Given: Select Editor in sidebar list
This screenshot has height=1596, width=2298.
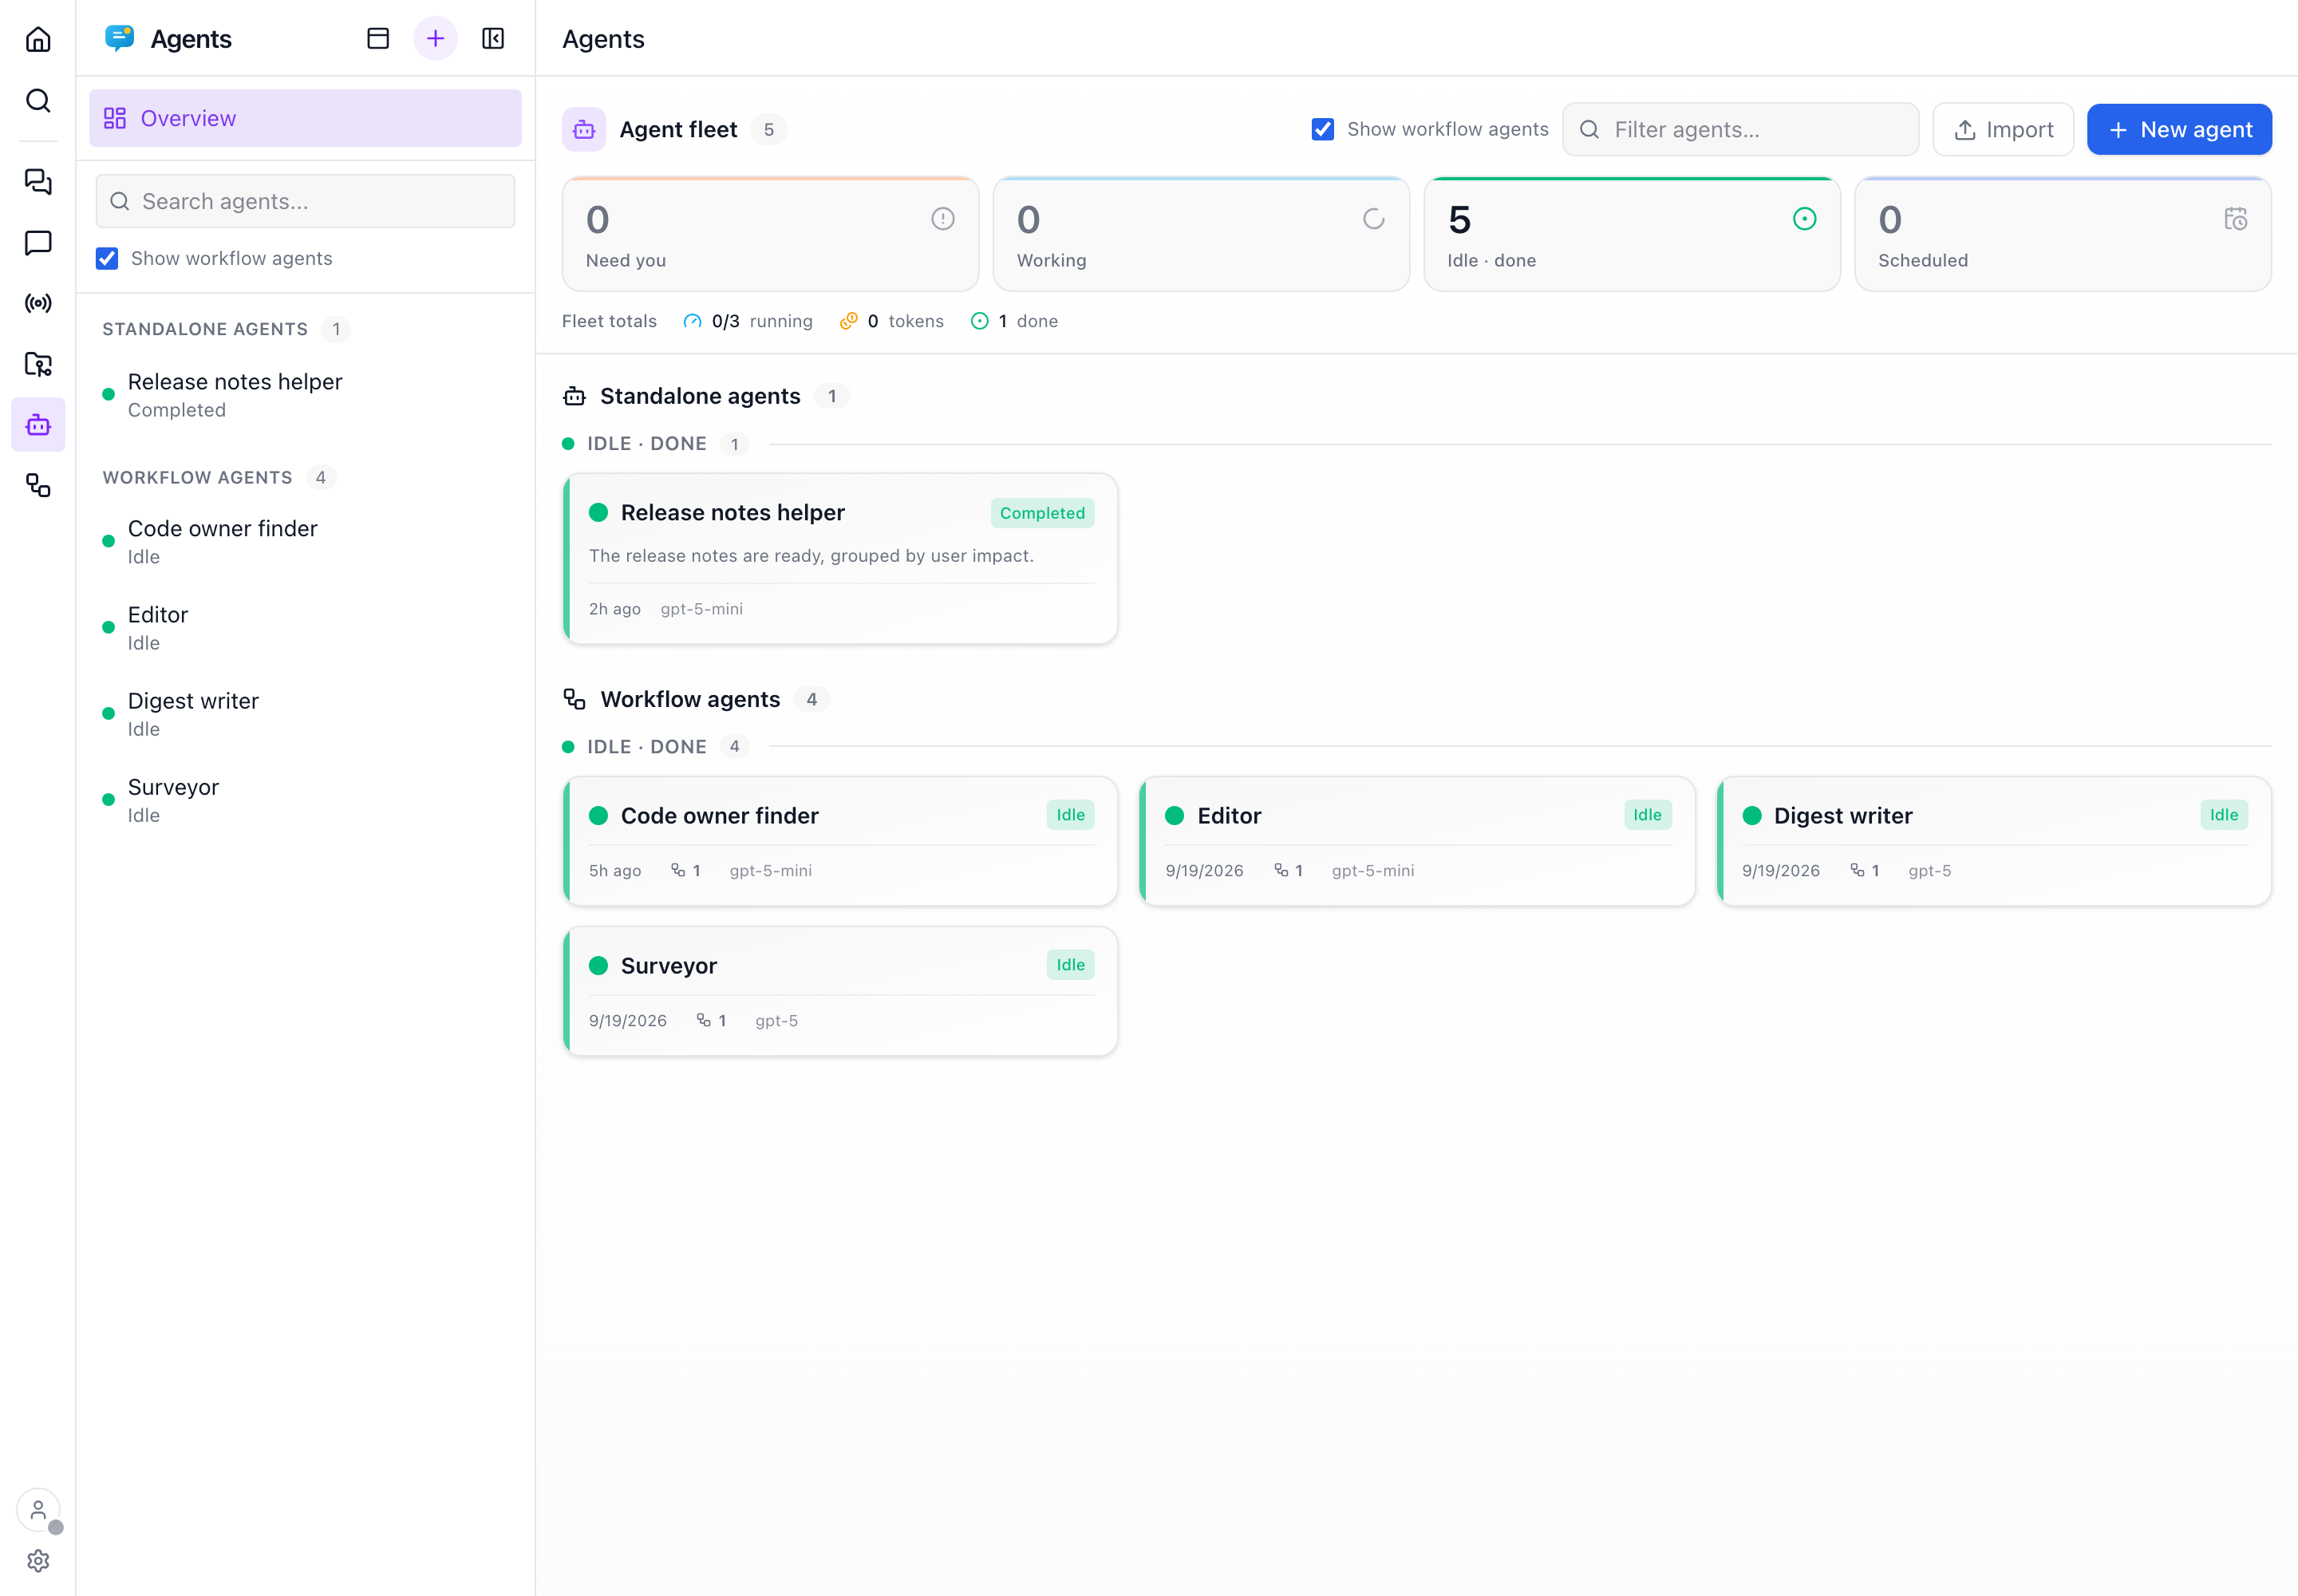Looking at the screenshot, I should 305,628.
